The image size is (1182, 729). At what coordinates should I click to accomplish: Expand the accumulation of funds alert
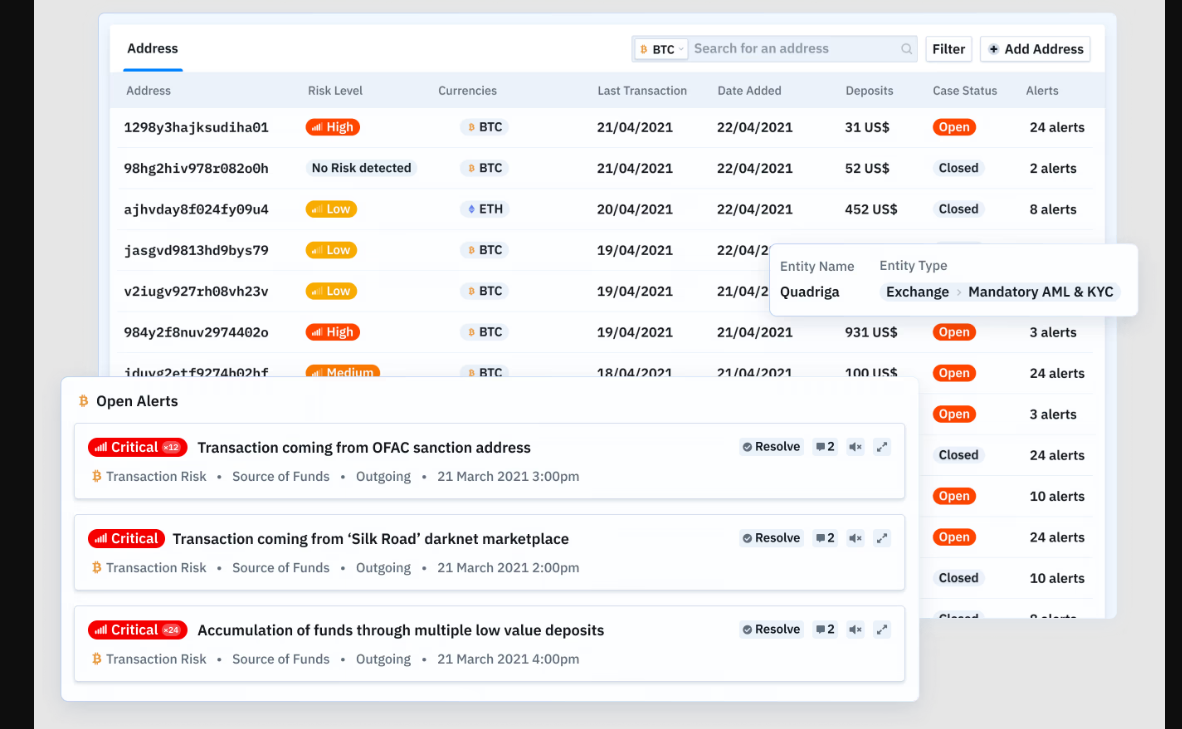point(882,629)
